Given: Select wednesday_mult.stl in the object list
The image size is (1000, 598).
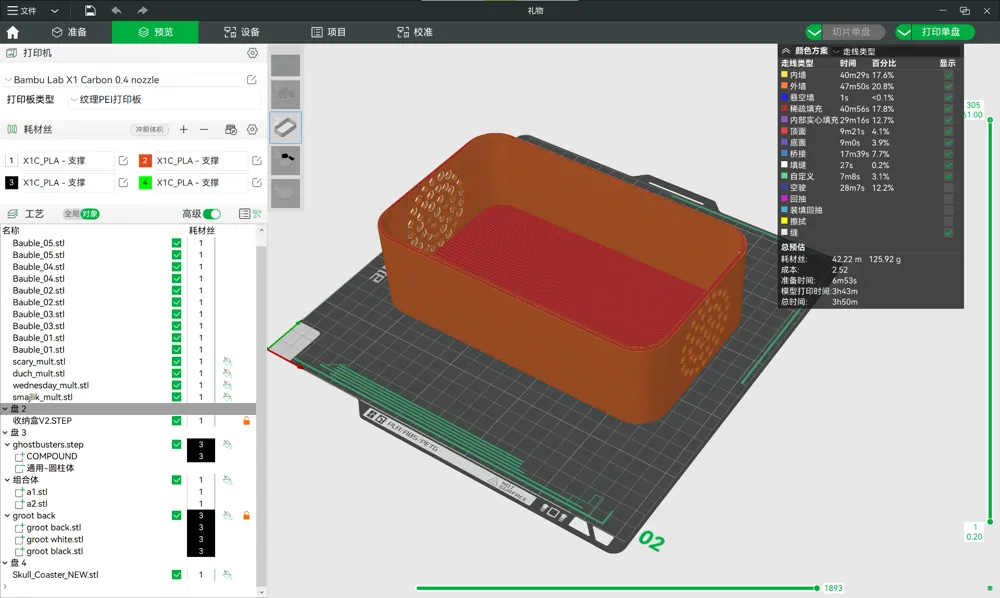Looking at the screenshot, I should 50,385.
